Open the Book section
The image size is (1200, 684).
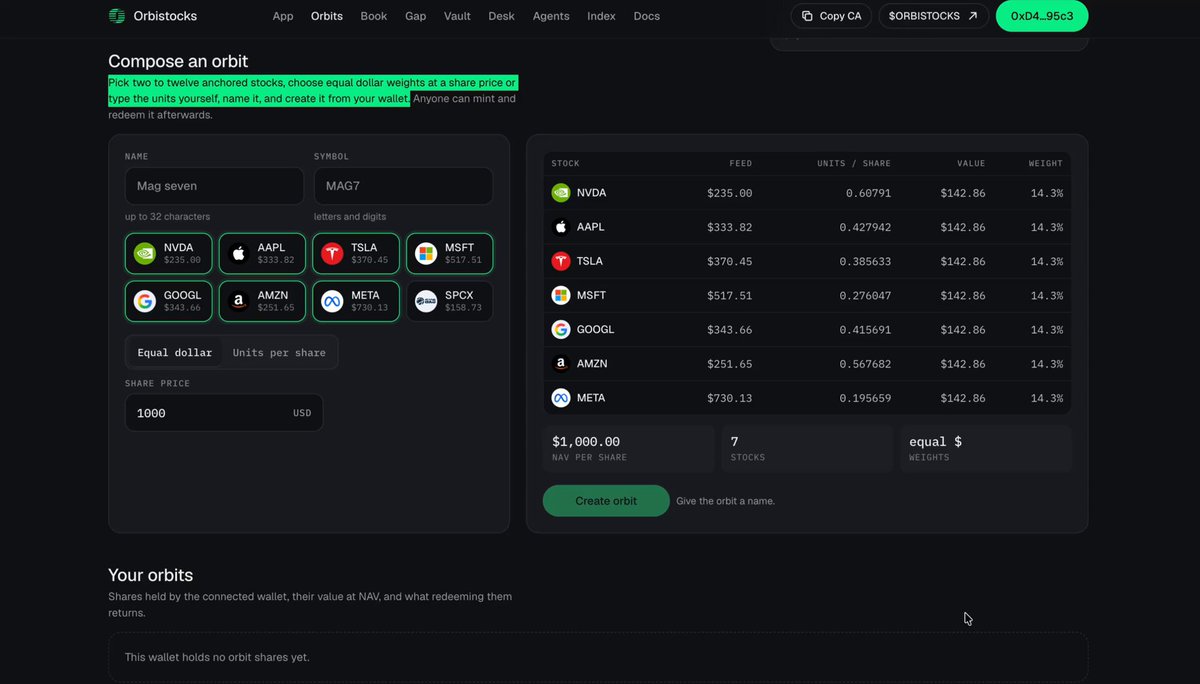click(374, 16)
